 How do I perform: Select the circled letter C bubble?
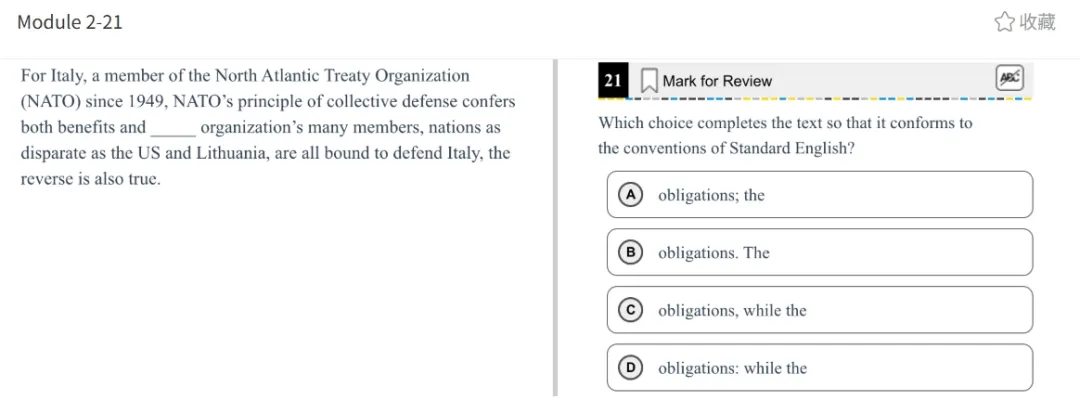tap(630, 310)
